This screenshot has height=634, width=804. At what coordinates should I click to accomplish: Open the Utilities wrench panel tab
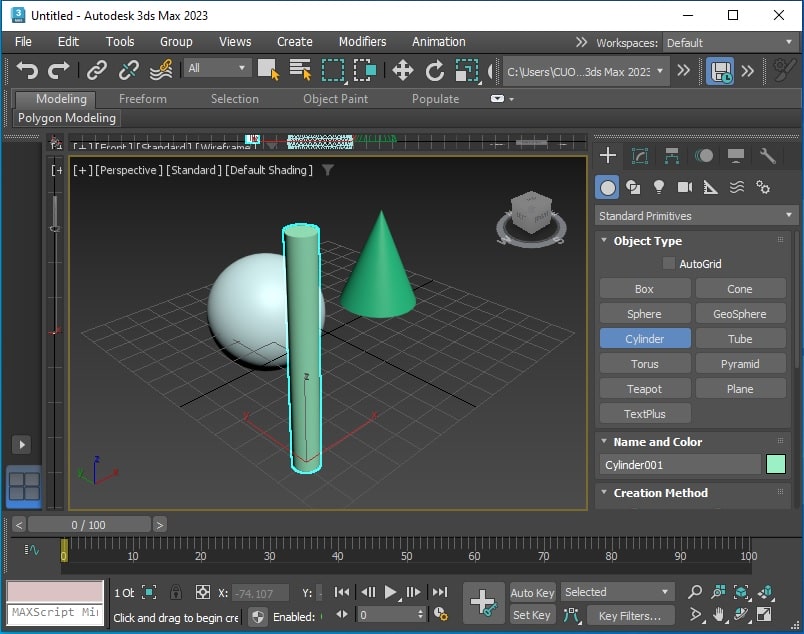tap(767, 155)
